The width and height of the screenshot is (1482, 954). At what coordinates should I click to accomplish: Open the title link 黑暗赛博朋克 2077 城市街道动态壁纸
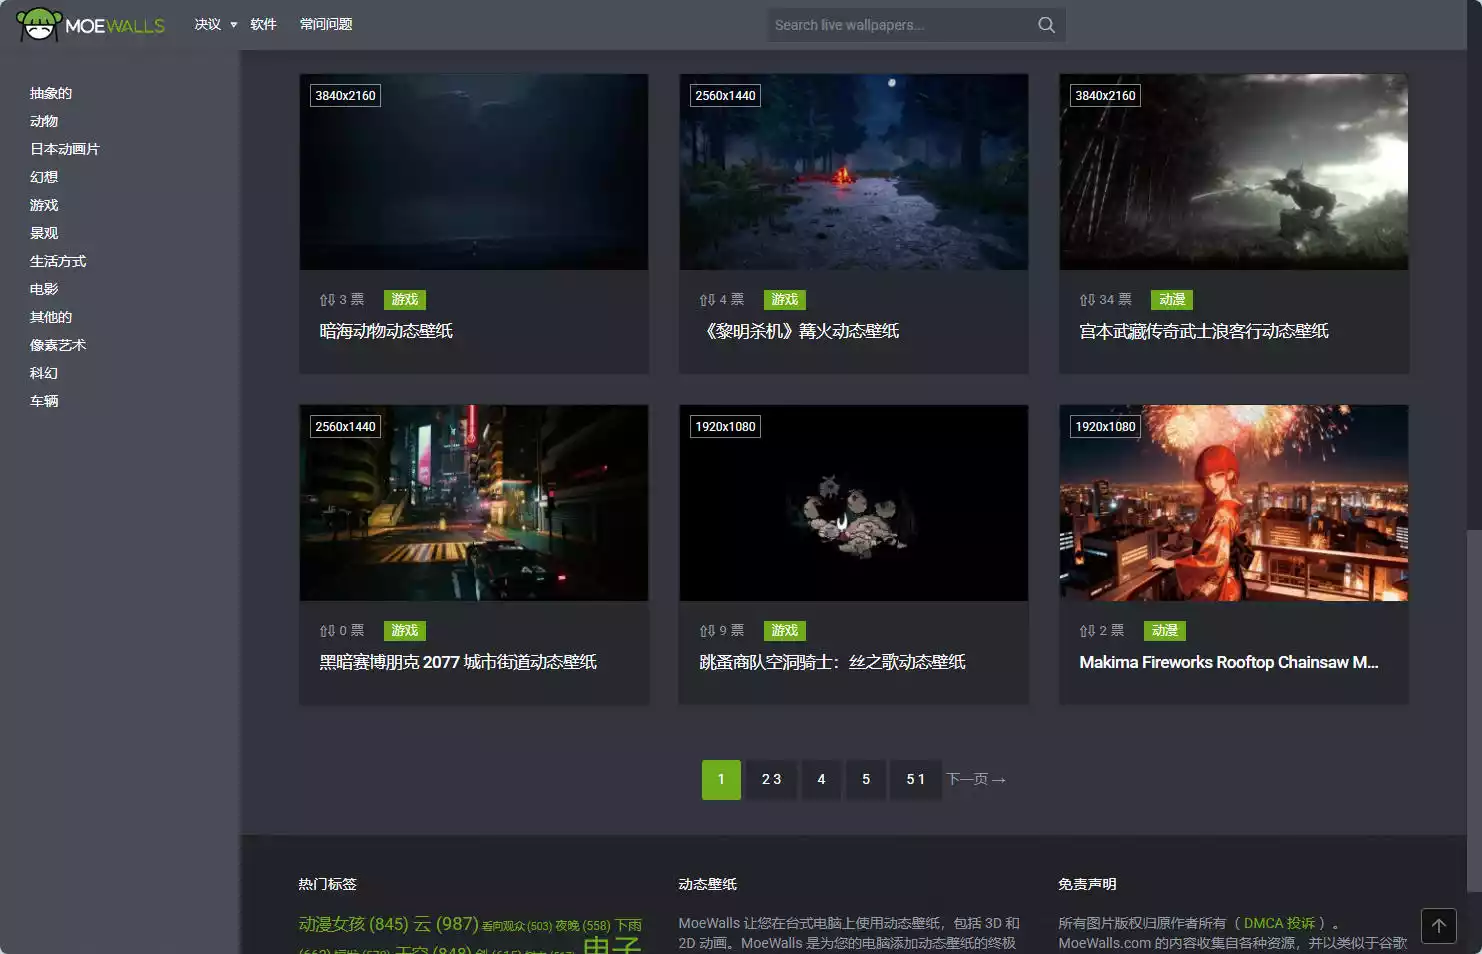(x=458, y=662)
